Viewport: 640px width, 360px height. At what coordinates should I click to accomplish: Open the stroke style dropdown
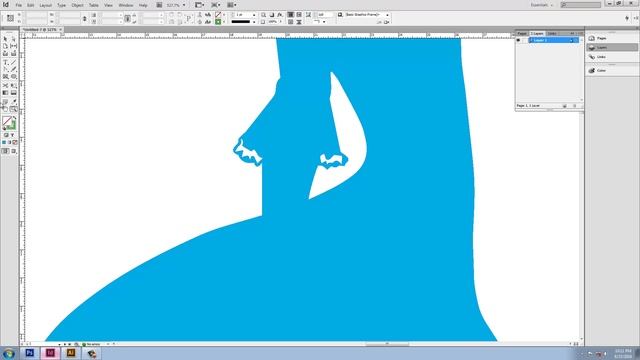(254, 22)
